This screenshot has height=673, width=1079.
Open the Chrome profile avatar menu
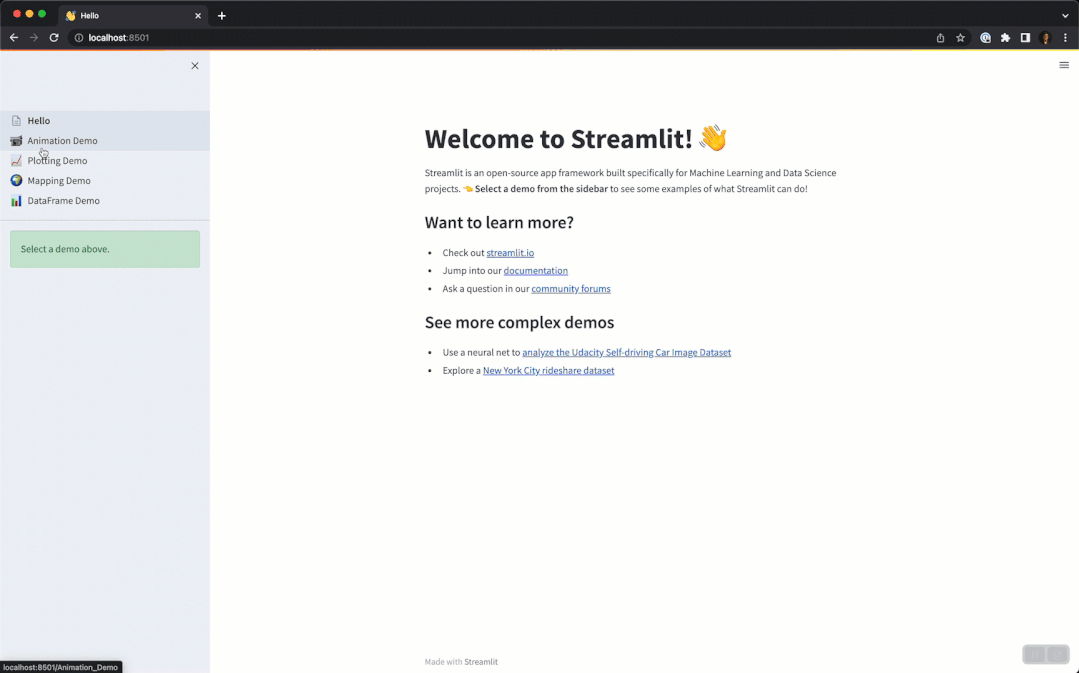coord(1045,37)
